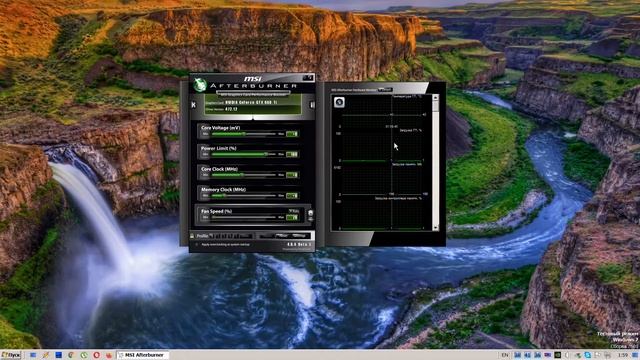Click the Memory Clock (MHz) label
The image size is (640, 360).
click(223, 189)
